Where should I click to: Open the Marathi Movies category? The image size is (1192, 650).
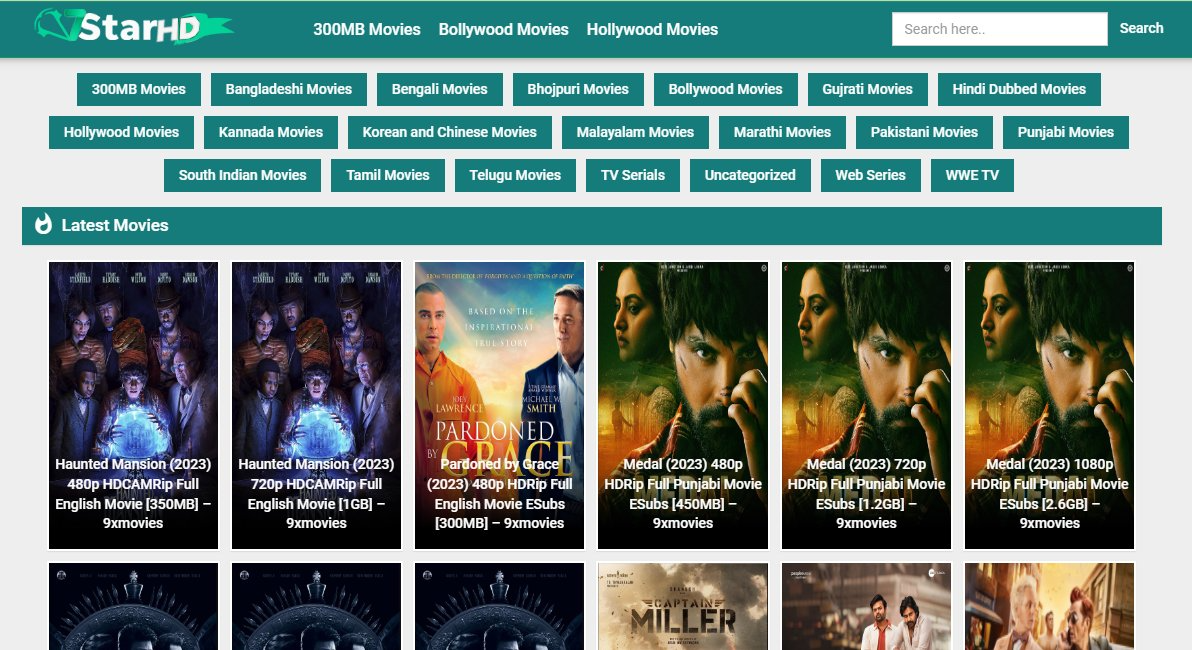point(782,132)
